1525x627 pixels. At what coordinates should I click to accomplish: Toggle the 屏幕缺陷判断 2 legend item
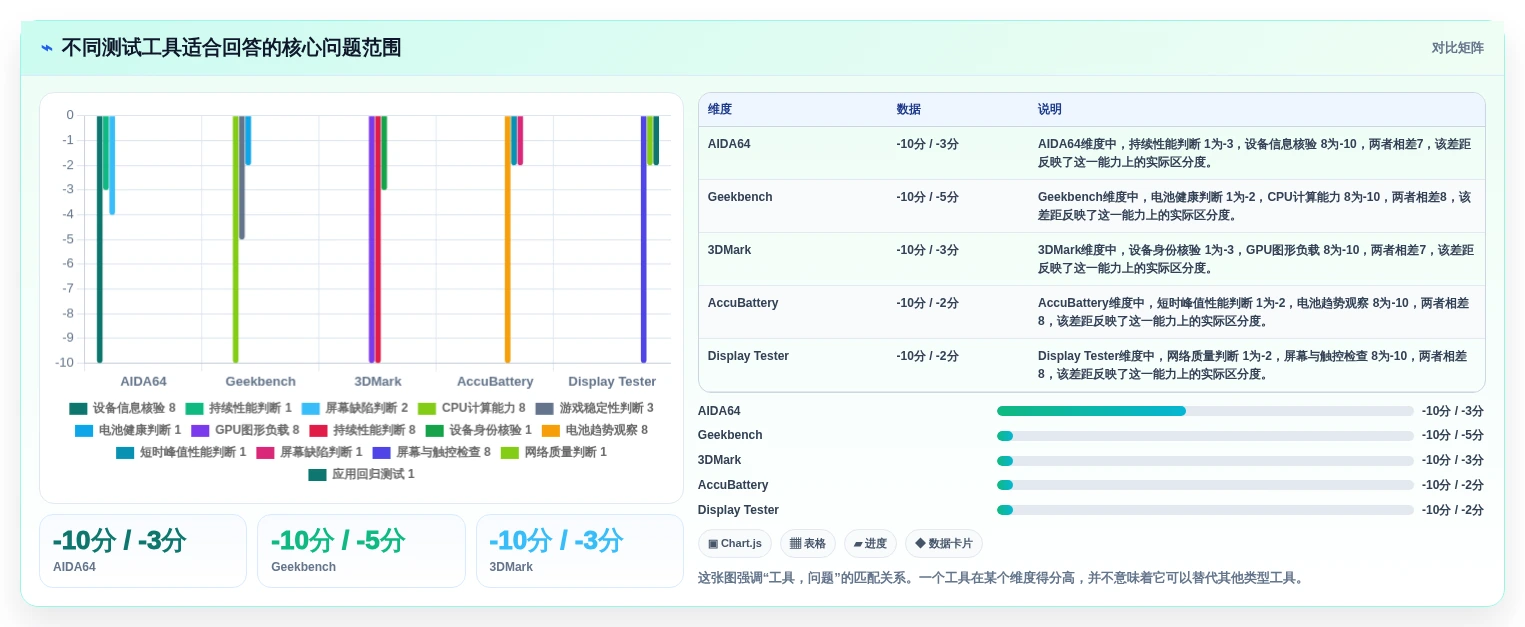[354, 408]
